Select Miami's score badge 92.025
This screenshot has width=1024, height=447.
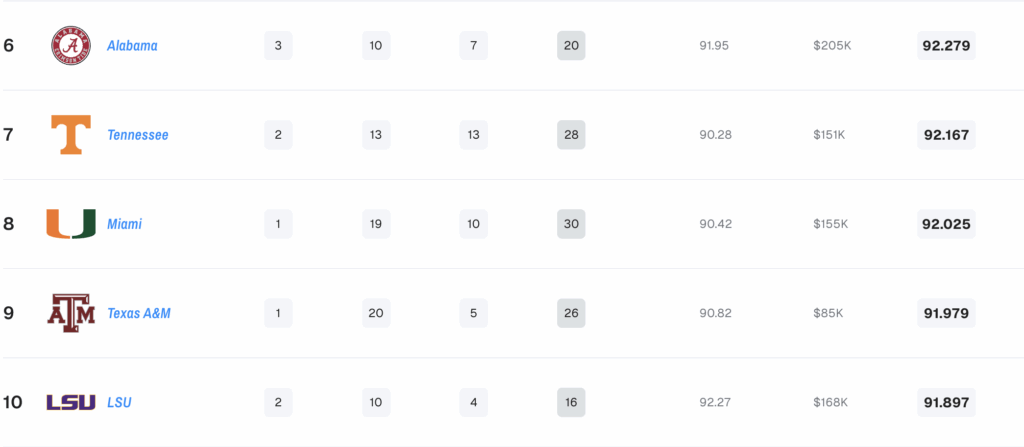click(946, 224)
